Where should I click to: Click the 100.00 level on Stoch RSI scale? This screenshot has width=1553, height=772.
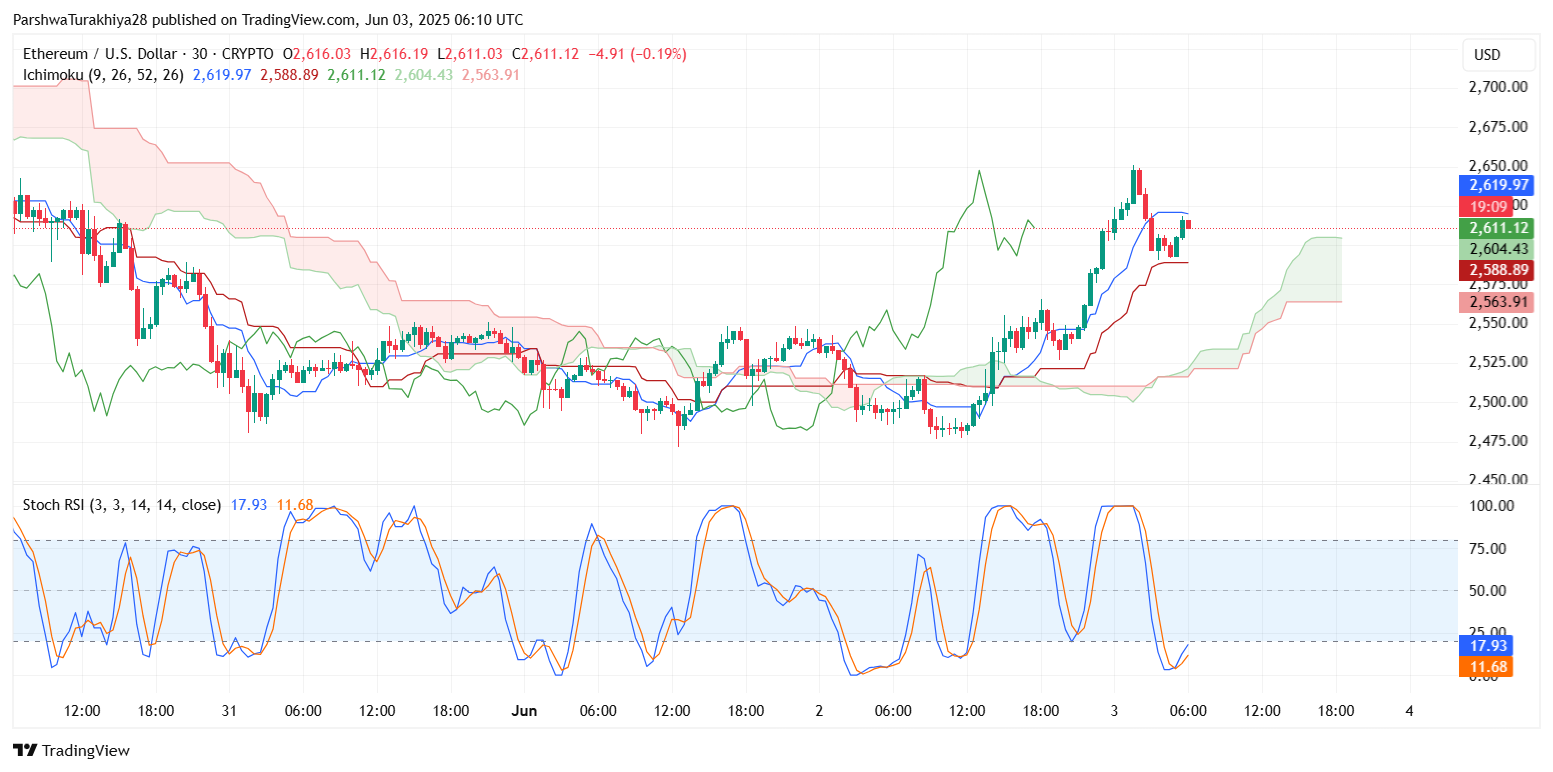[x=1489, y=506]
